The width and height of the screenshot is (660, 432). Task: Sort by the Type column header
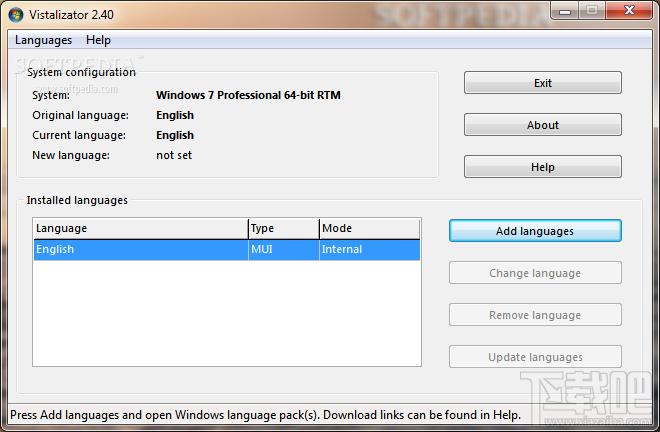(x=284, y=228)
